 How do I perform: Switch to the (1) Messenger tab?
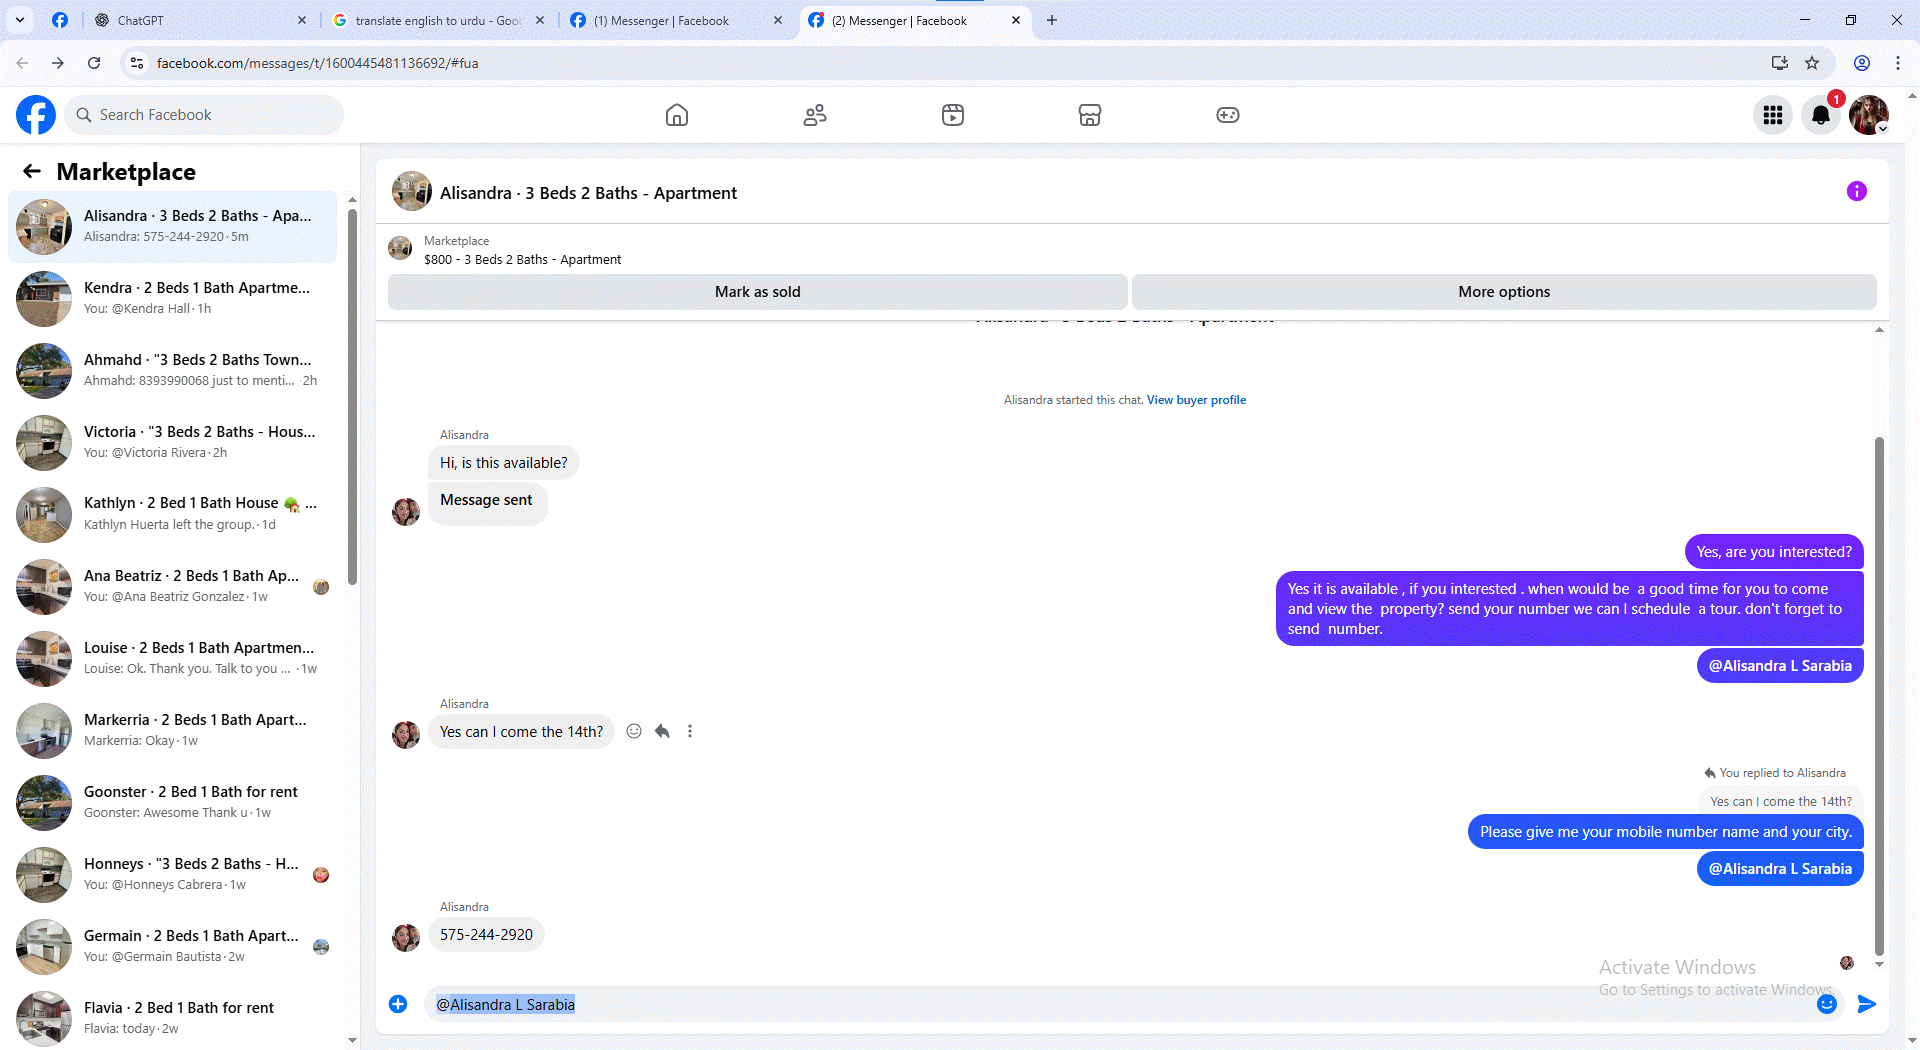[x=675, y=20]
